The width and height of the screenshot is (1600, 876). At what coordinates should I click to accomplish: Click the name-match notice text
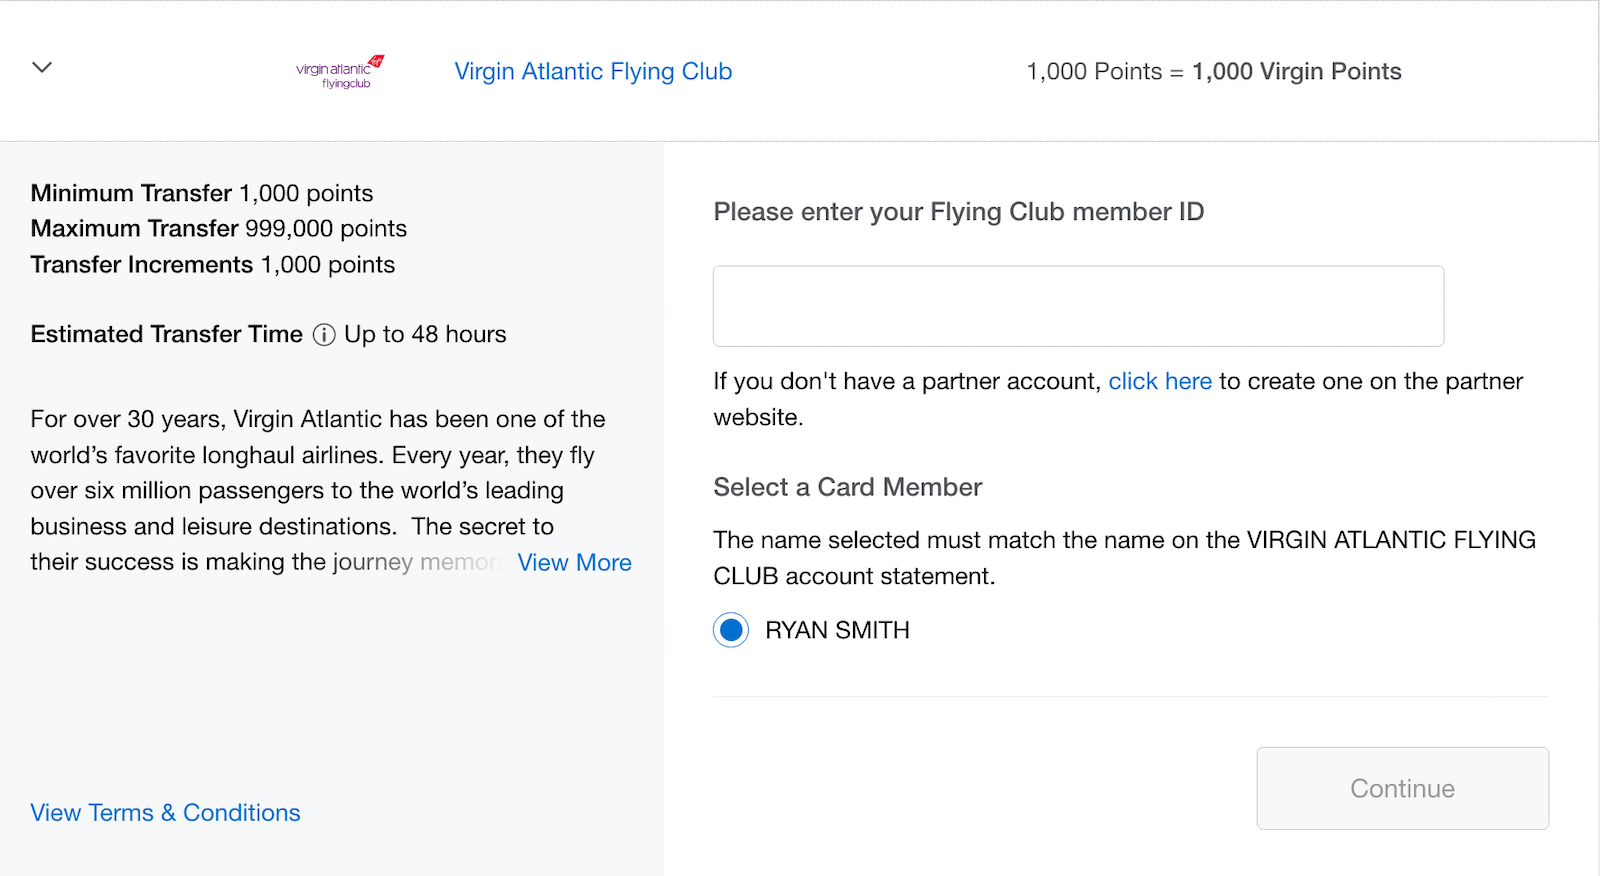(x=1124, y=558)
